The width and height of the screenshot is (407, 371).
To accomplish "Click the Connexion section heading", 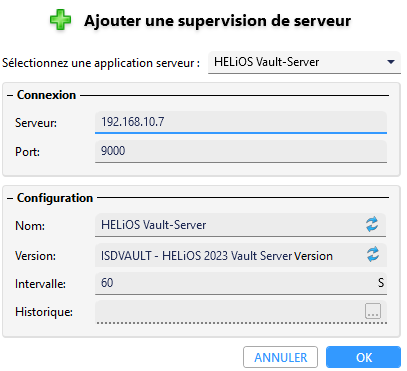I will 46,95.
